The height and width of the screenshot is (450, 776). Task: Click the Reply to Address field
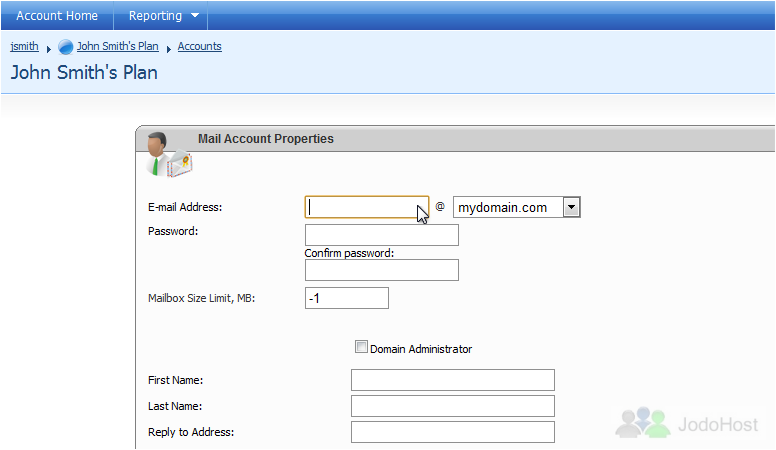coord(453,432)
